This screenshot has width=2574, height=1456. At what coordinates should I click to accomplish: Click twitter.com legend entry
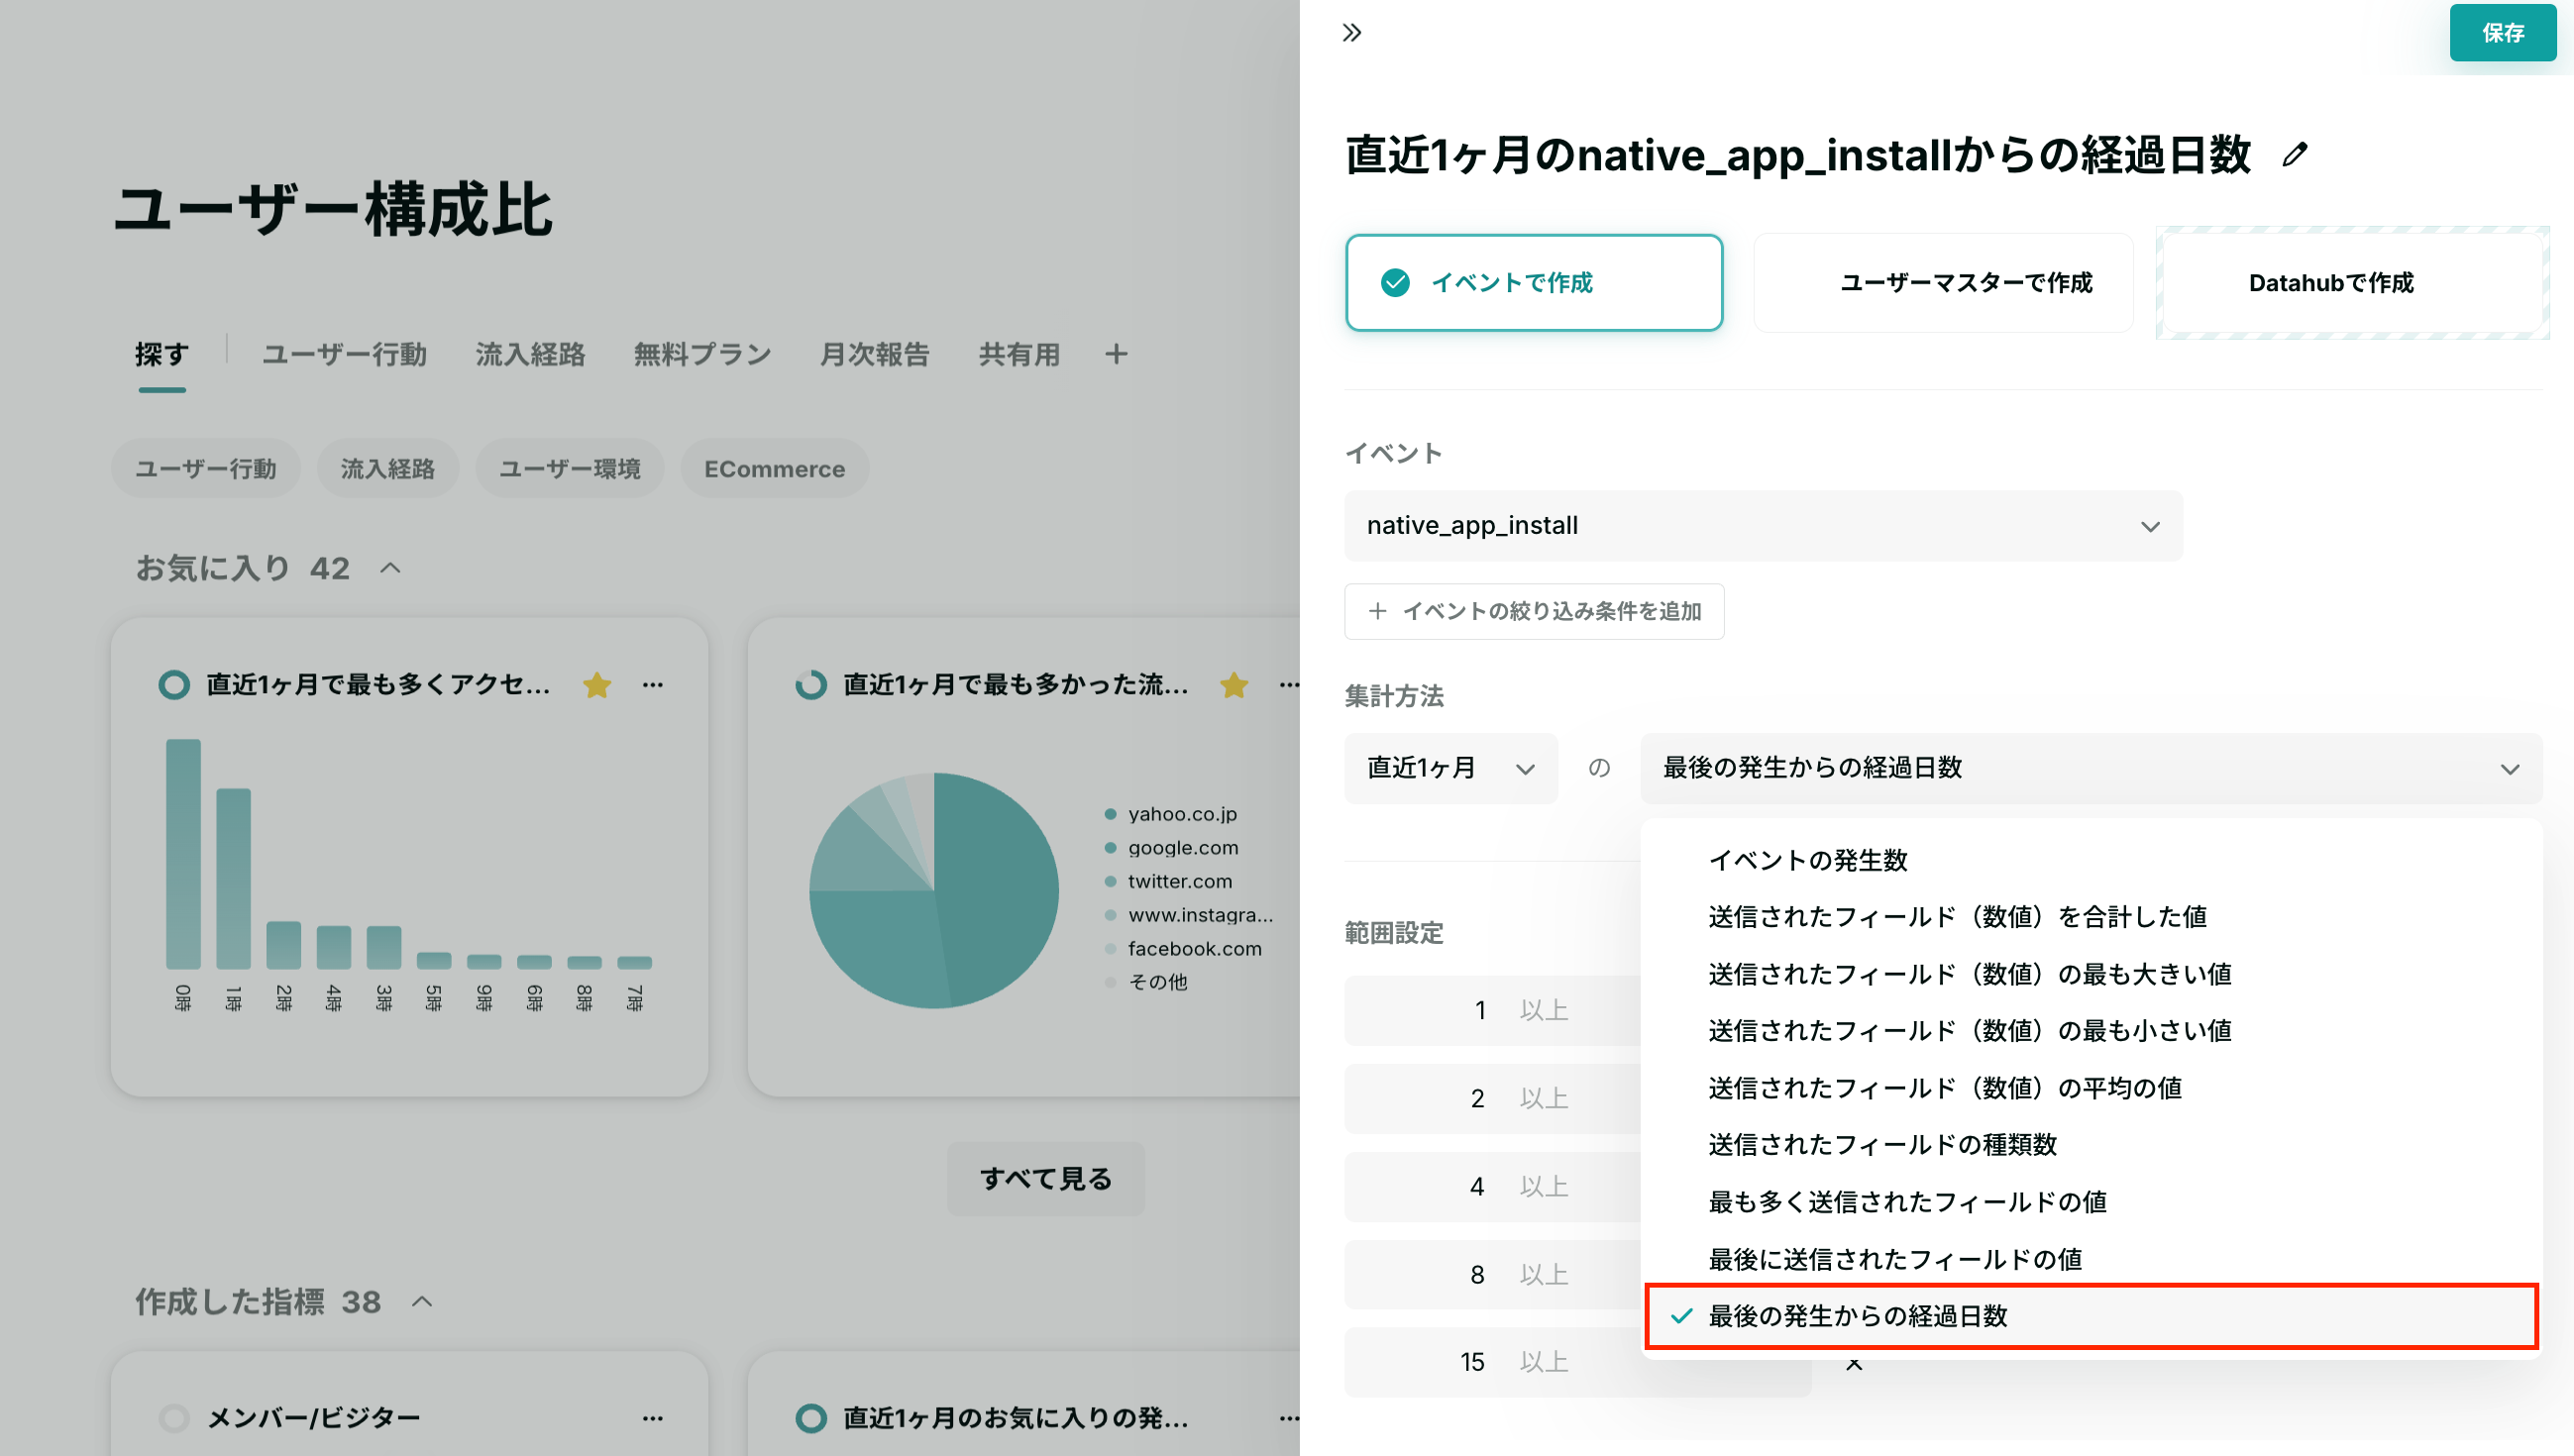coord(1168,881)
